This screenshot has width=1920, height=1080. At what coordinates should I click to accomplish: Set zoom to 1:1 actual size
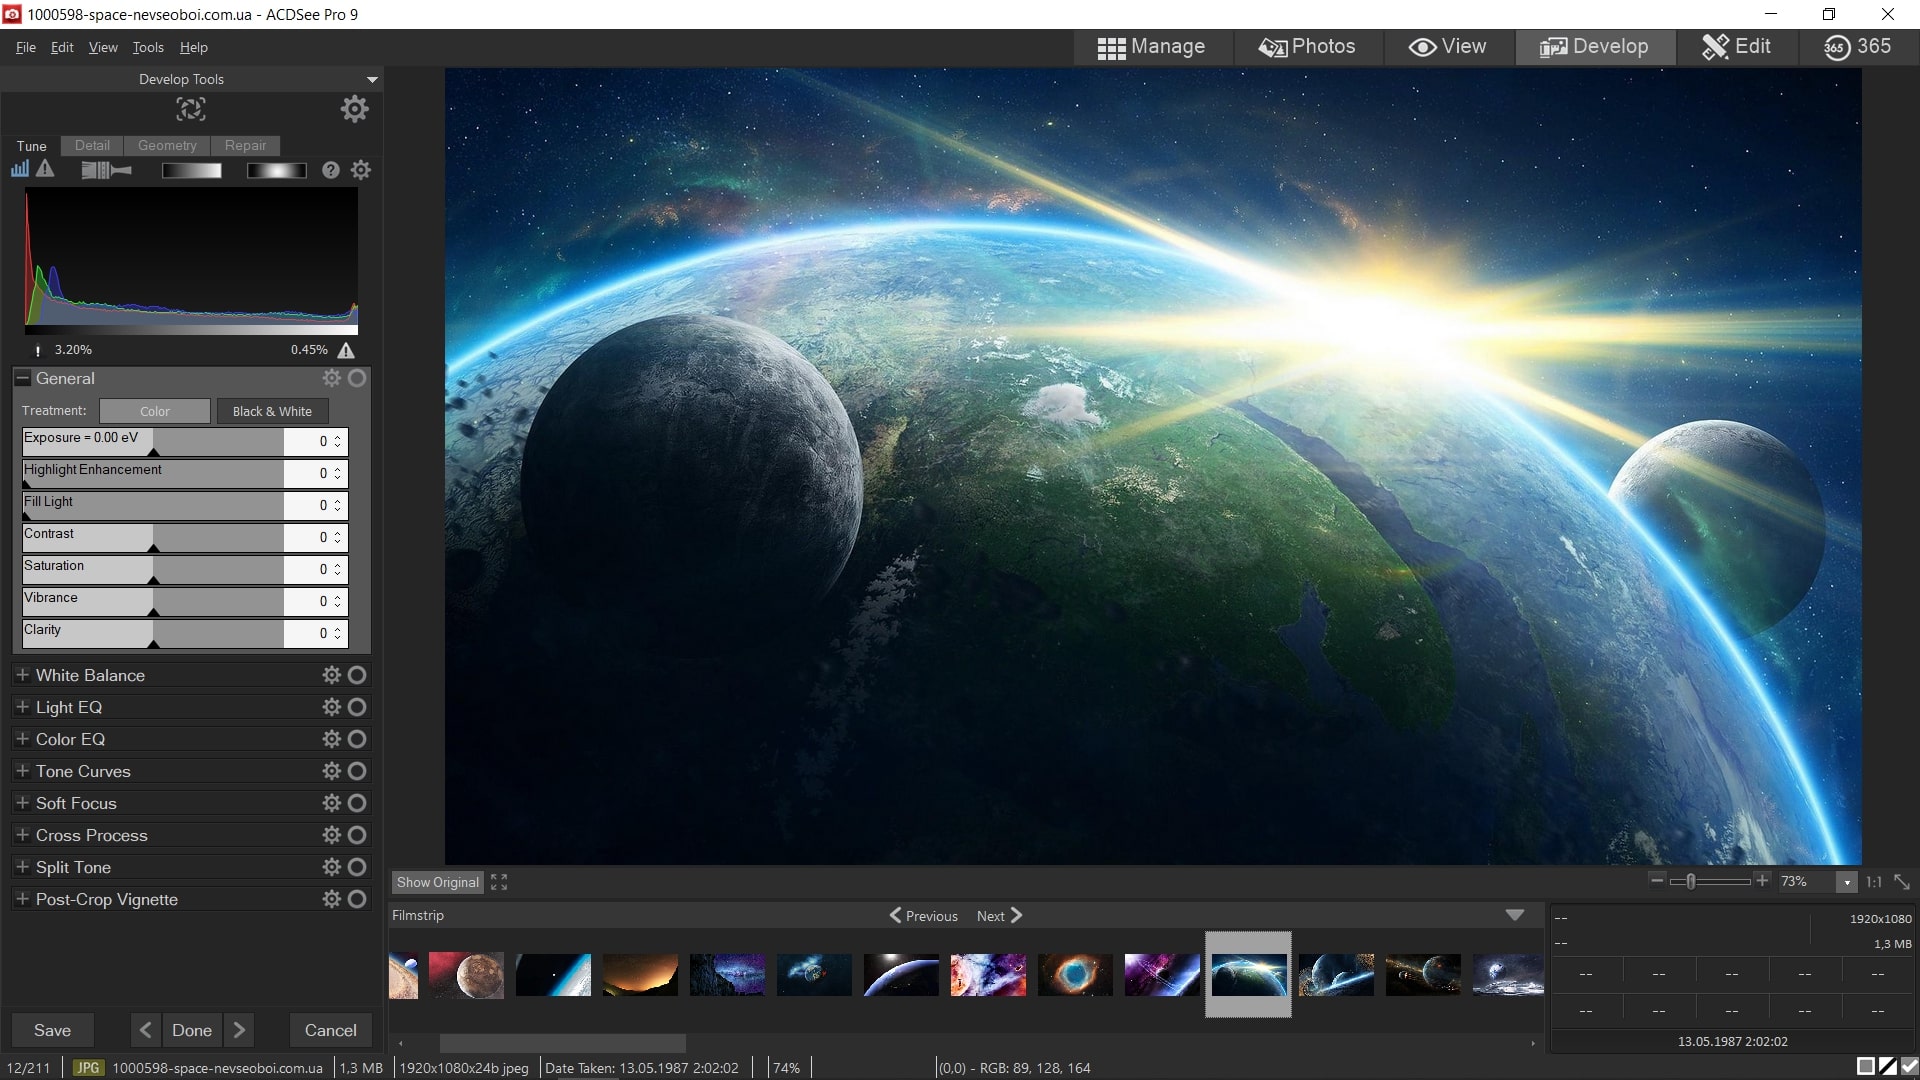[1874, 882]
